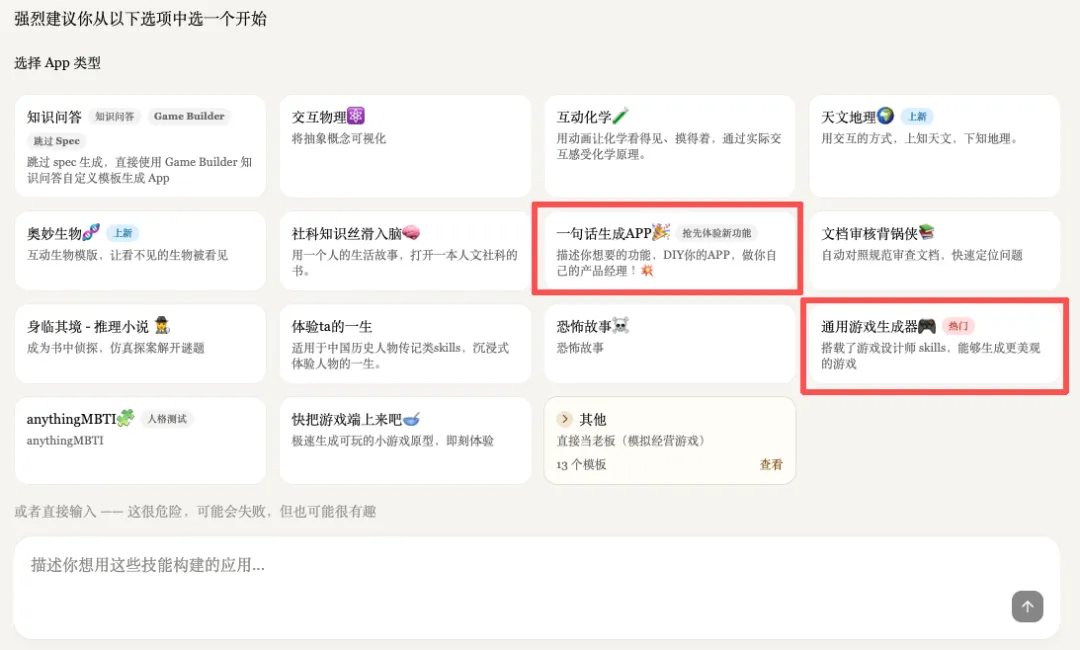This screenshot has height=650, width=1080.
Task: Select the 奥妙生物 card
Action: coord(140,251)
